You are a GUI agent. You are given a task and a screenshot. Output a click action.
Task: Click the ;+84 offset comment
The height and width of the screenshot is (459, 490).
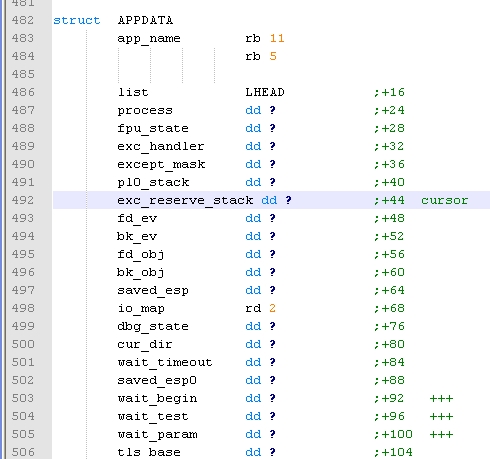(389, 362)
